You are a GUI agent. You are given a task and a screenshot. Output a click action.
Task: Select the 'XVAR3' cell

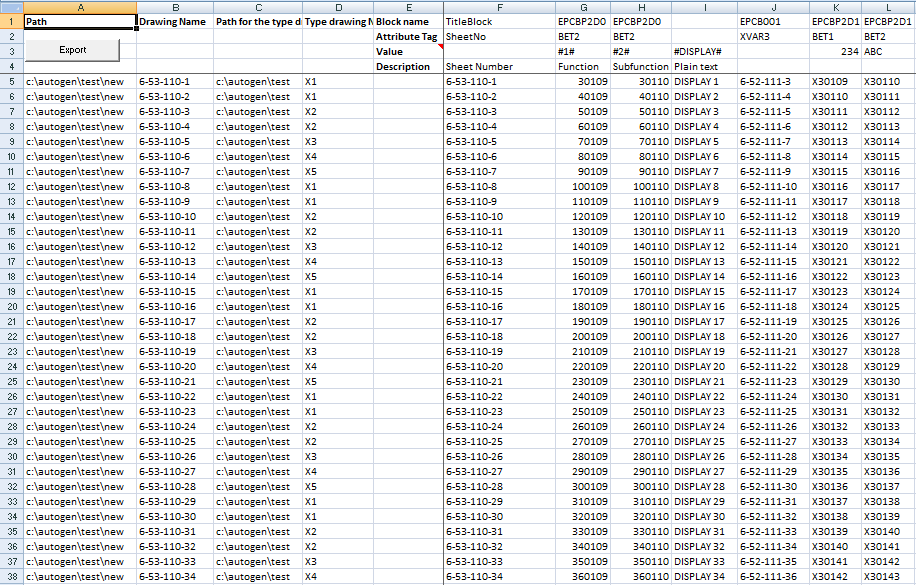pos(773,37)
